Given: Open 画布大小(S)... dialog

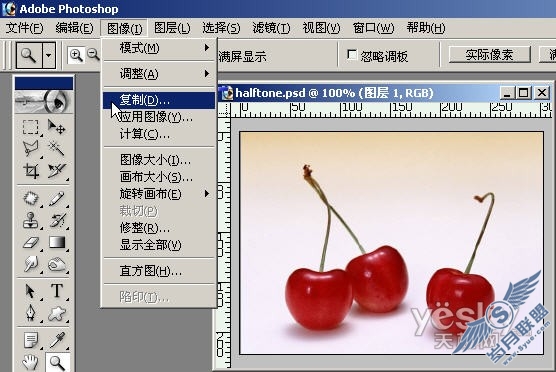Looking at the screenshot, I should [159, 177].
